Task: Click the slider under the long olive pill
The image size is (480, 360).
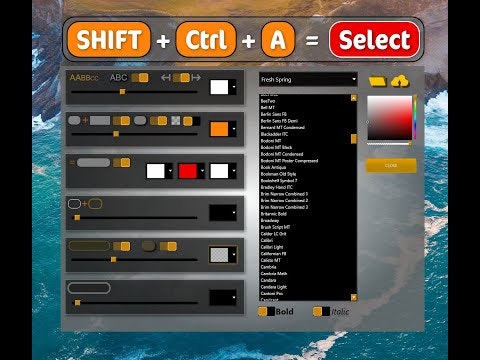Action: (x=134, y=260)
